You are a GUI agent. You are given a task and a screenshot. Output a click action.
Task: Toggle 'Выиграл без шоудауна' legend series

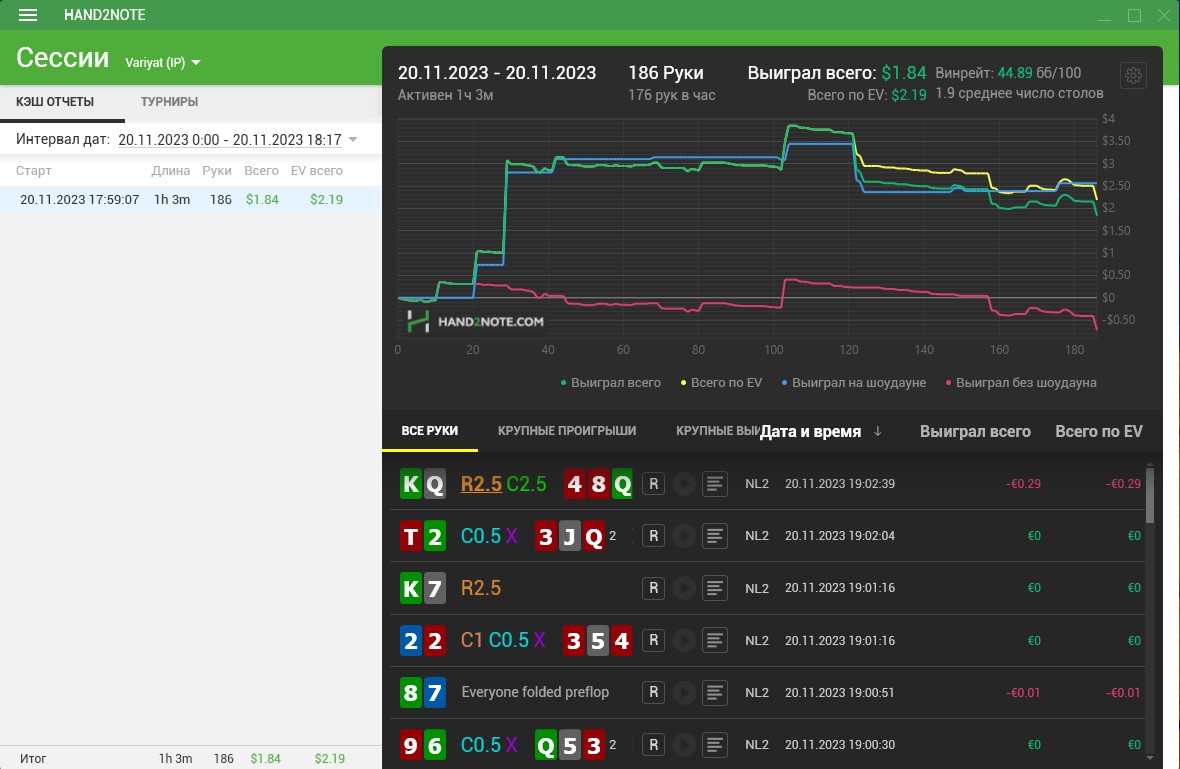click(x=1020, y=383)
